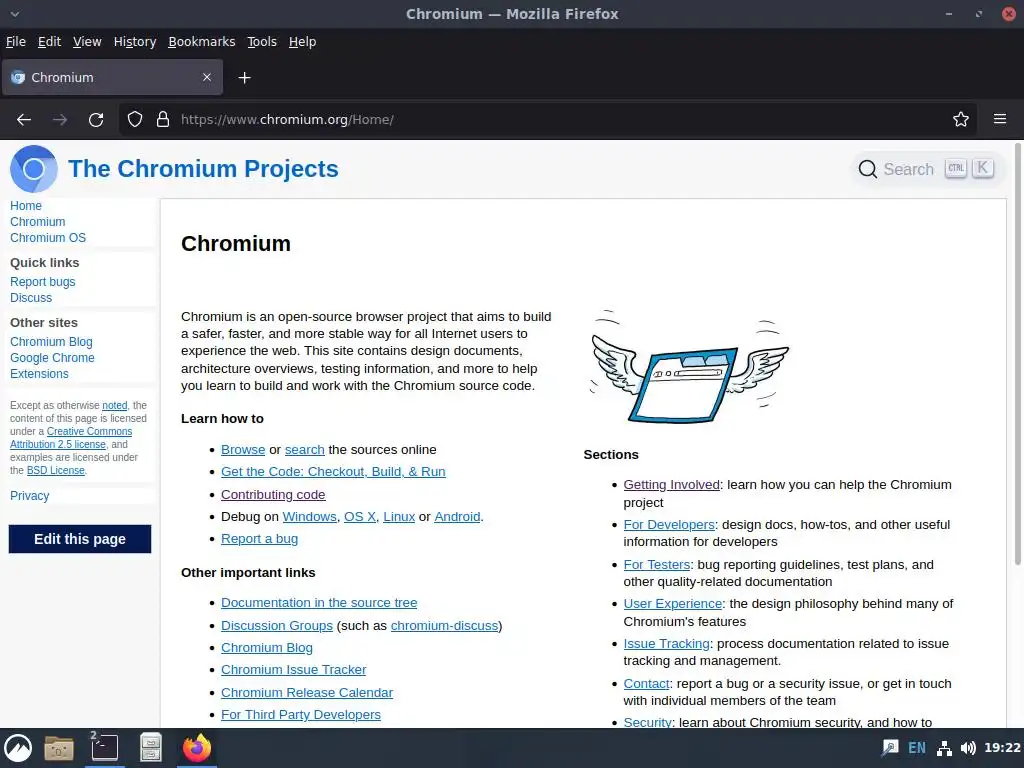Bookmark this page with the star
Screen dimensions: 1024x768
(x=961, y=120)
